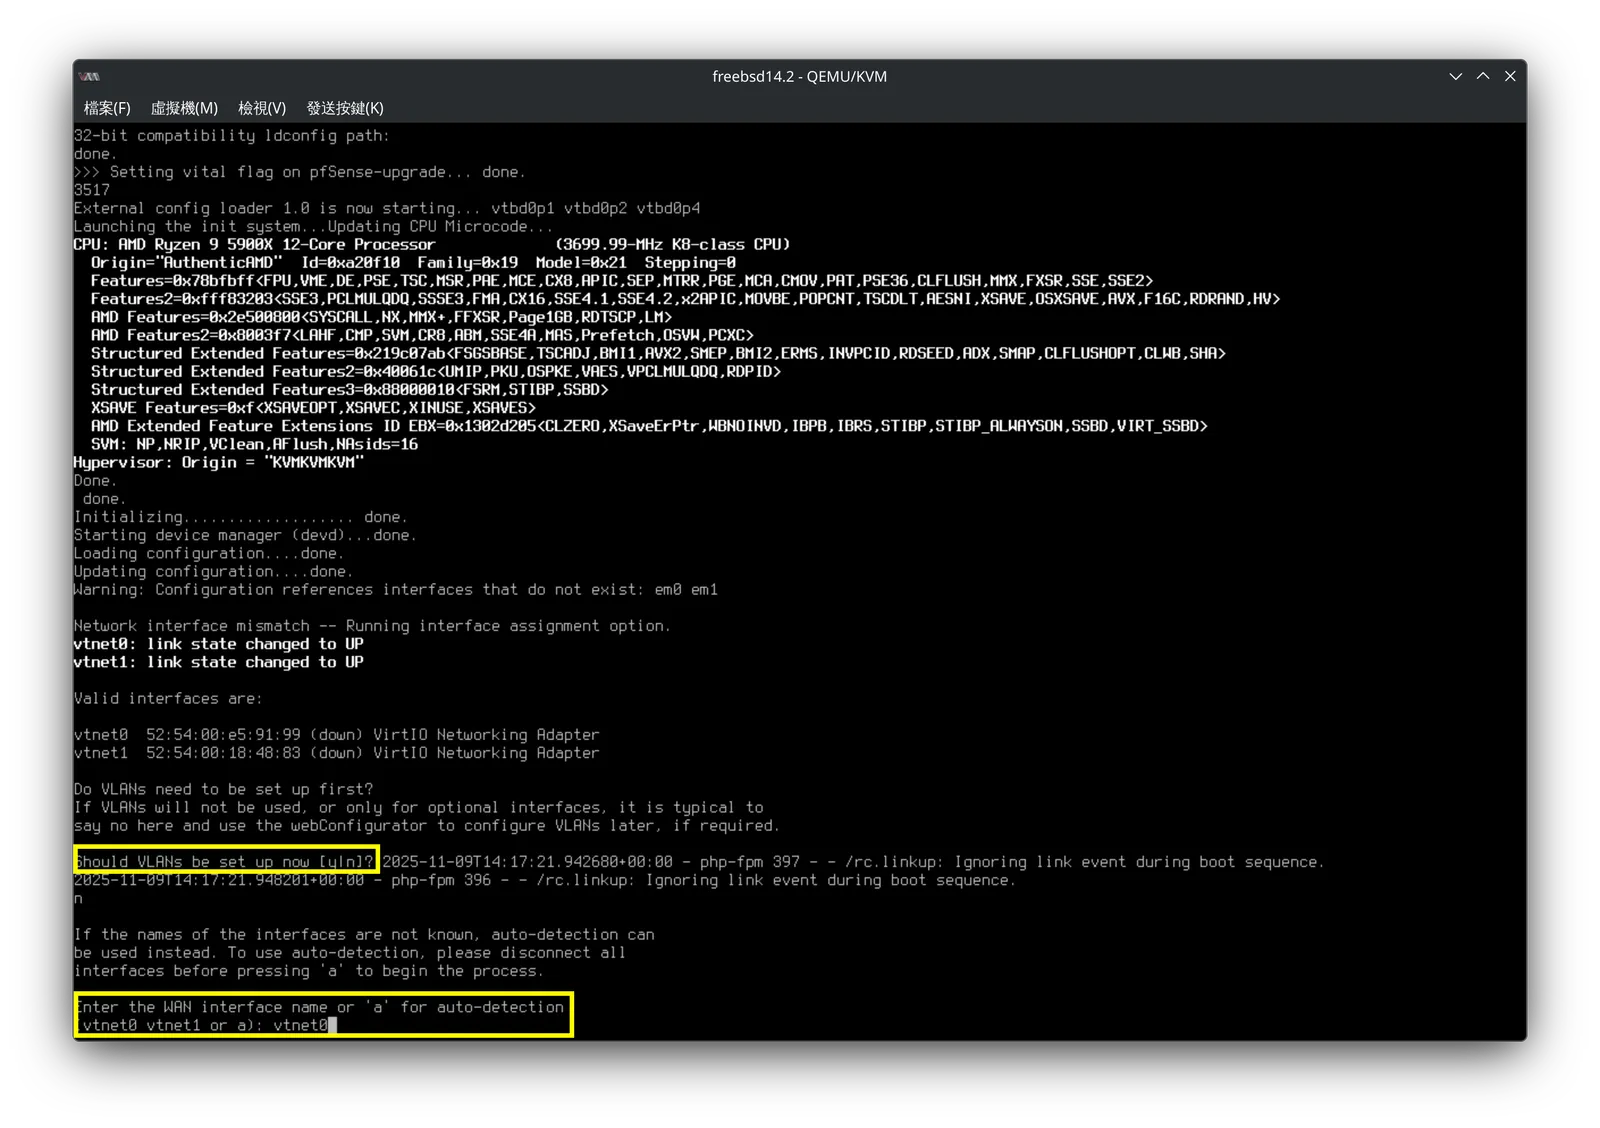
Task: Click 'Starting device manager (devd)...done.' line
Action: [x=245, y=535]
